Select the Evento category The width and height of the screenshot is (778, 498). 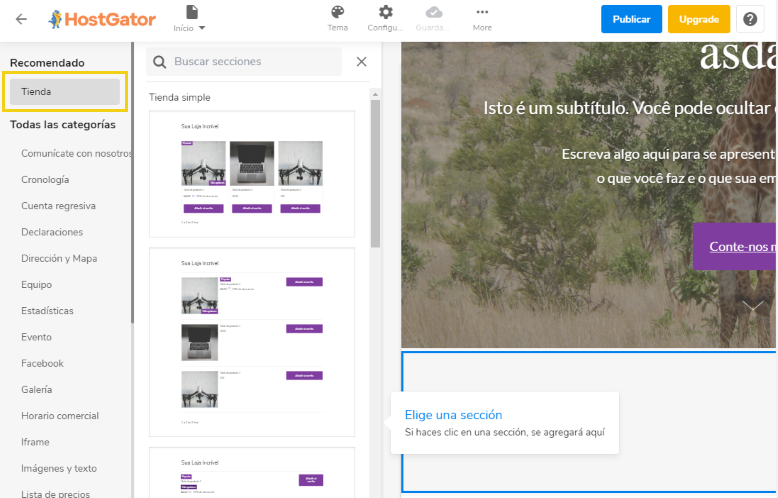(x=36, y=337)
